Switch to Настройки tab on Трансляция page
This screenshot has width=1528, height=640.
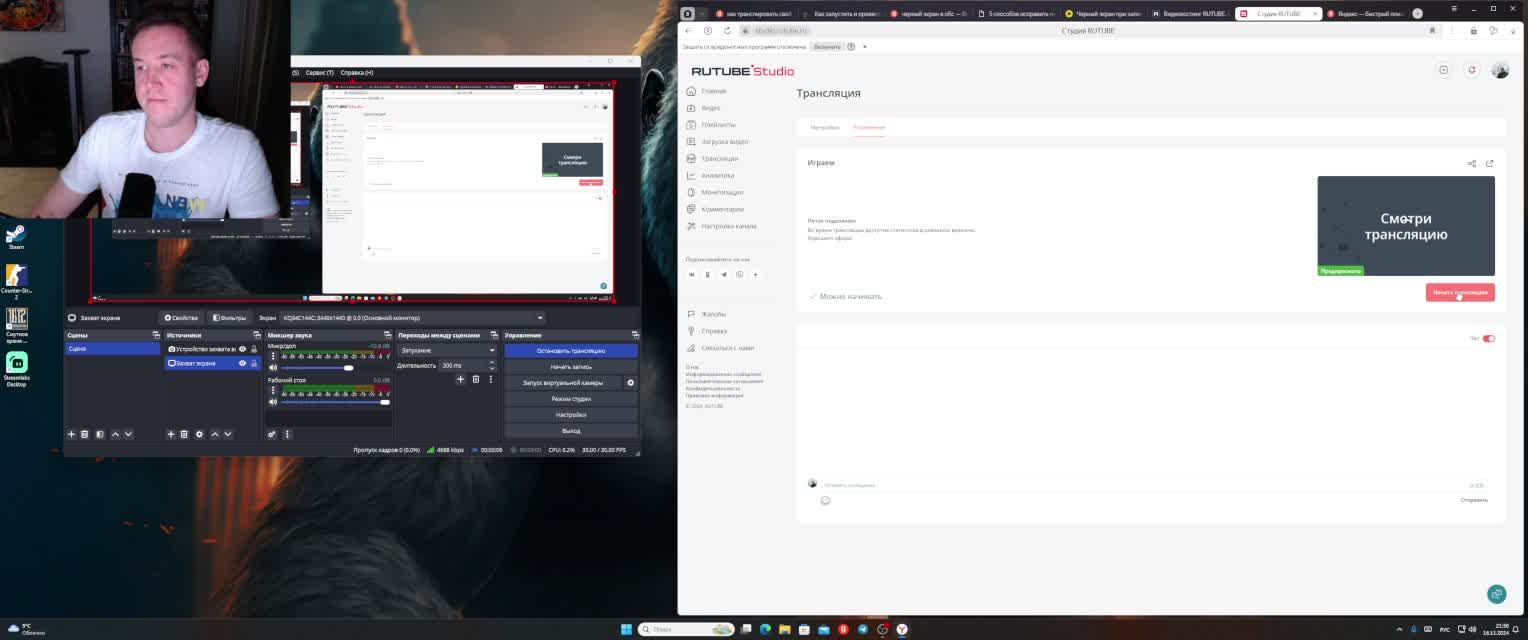(825, 127)
